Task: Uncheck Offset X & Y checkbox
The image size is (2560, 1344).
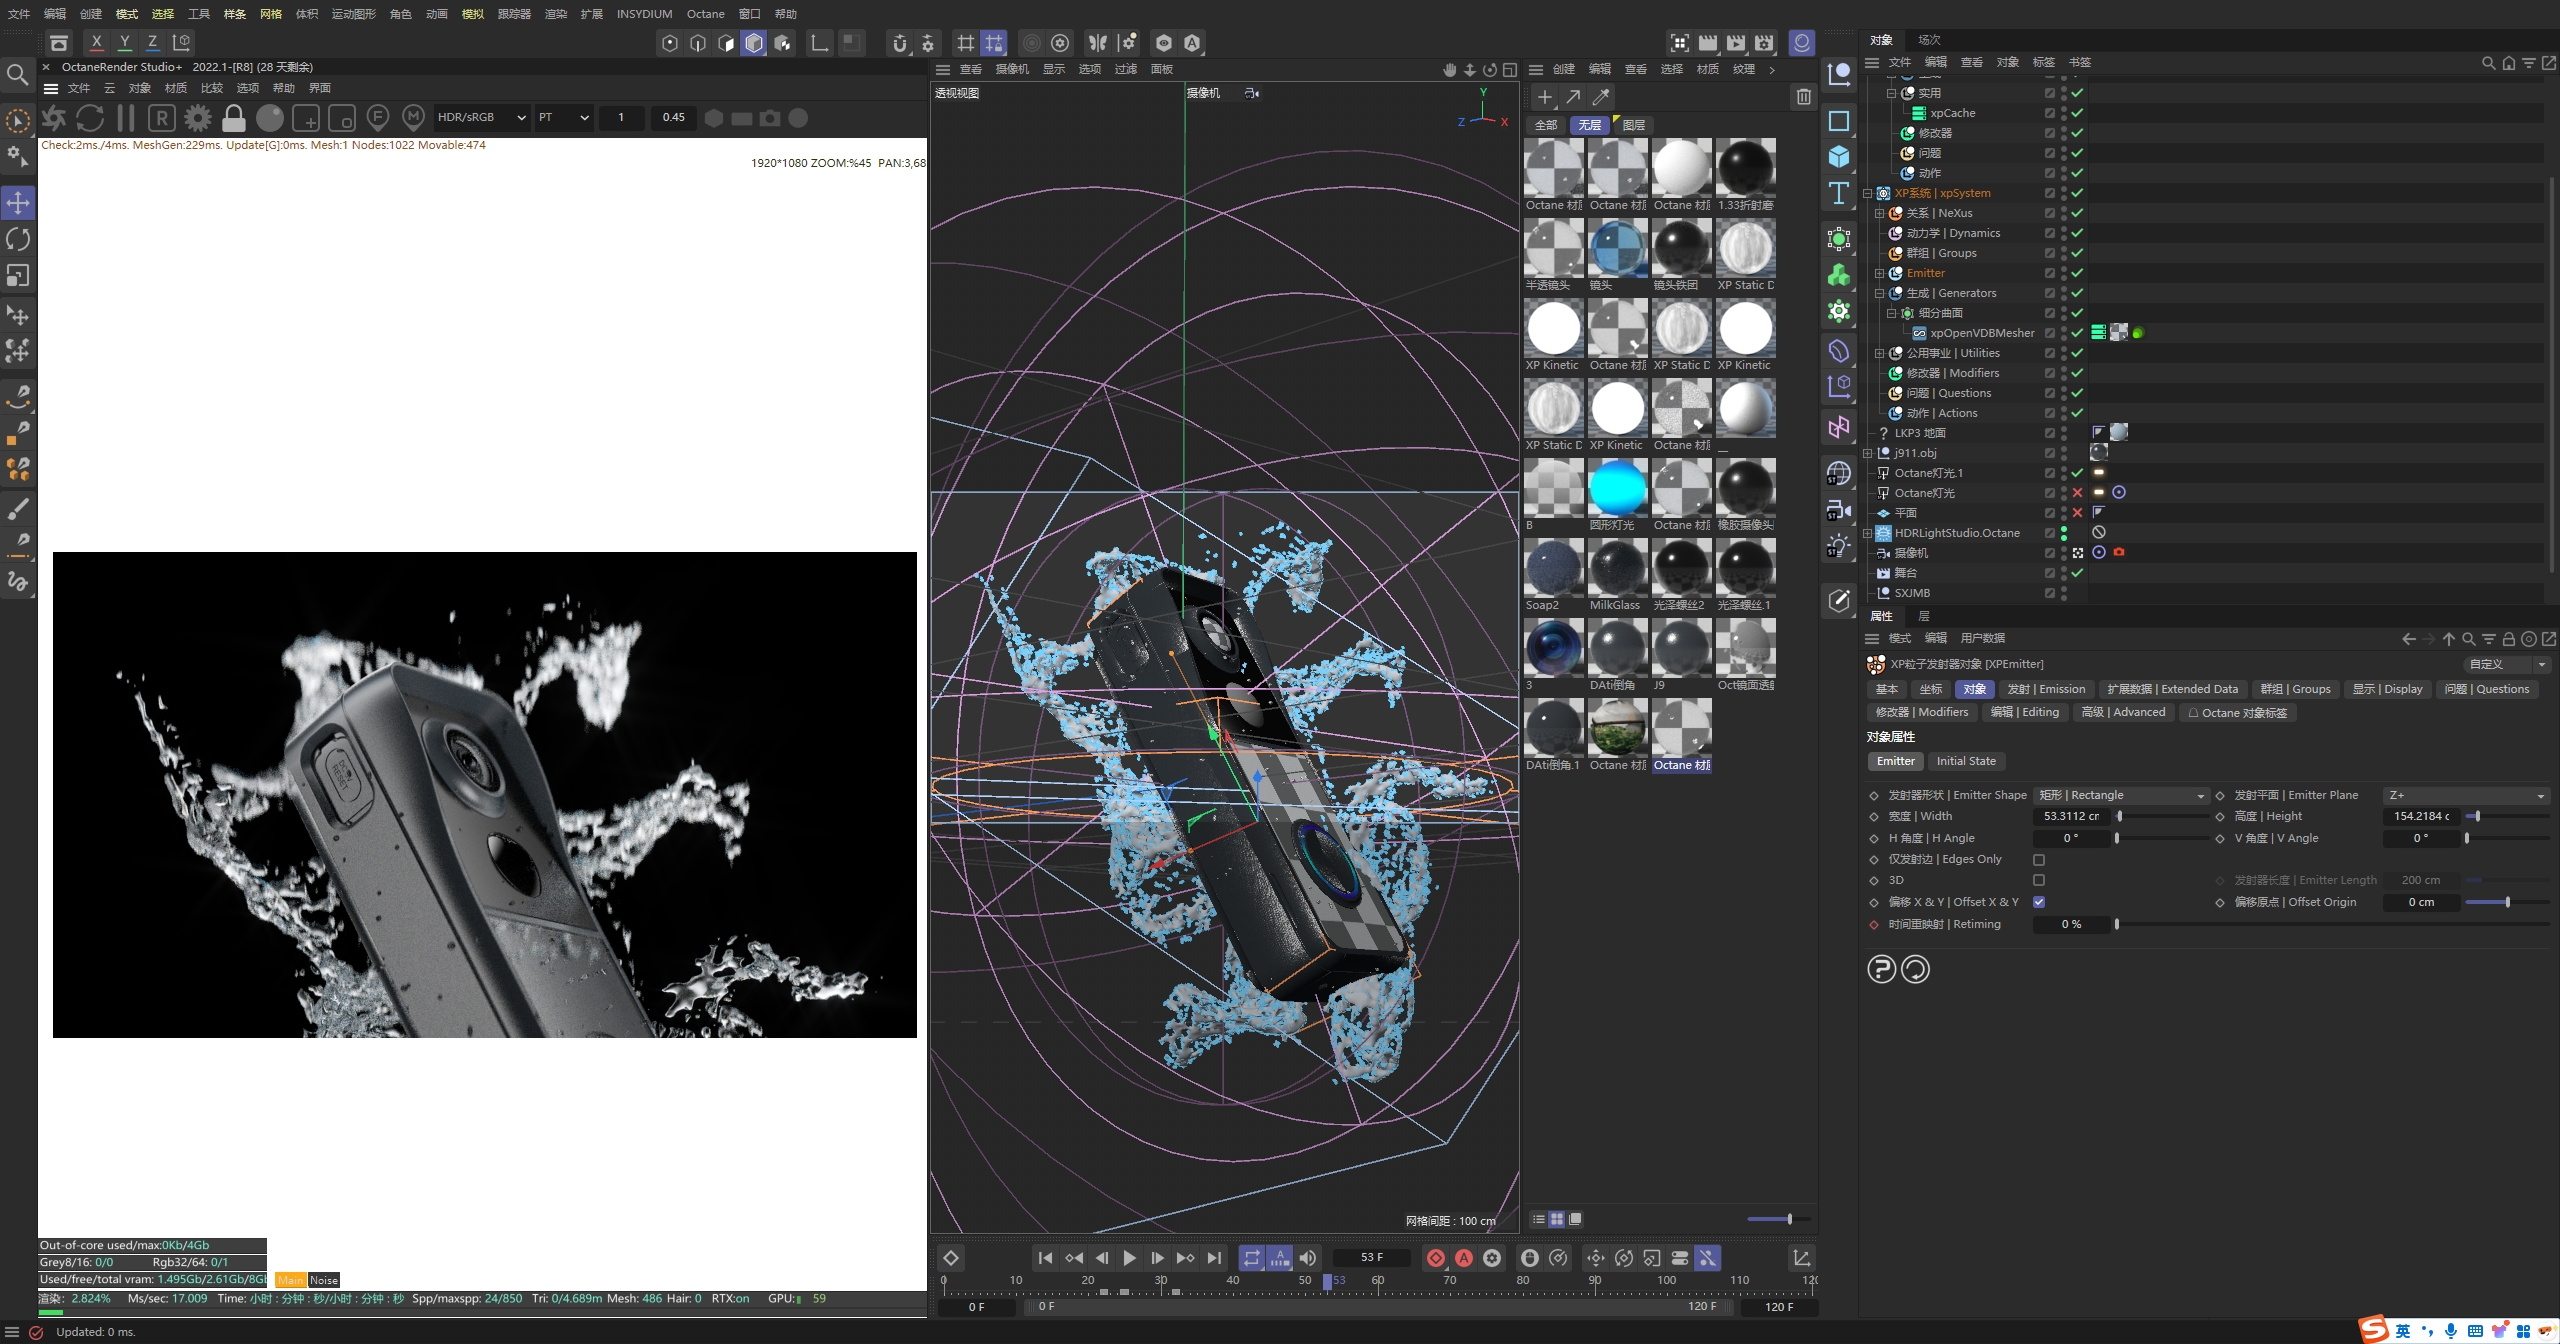Action: (2039, 902)
